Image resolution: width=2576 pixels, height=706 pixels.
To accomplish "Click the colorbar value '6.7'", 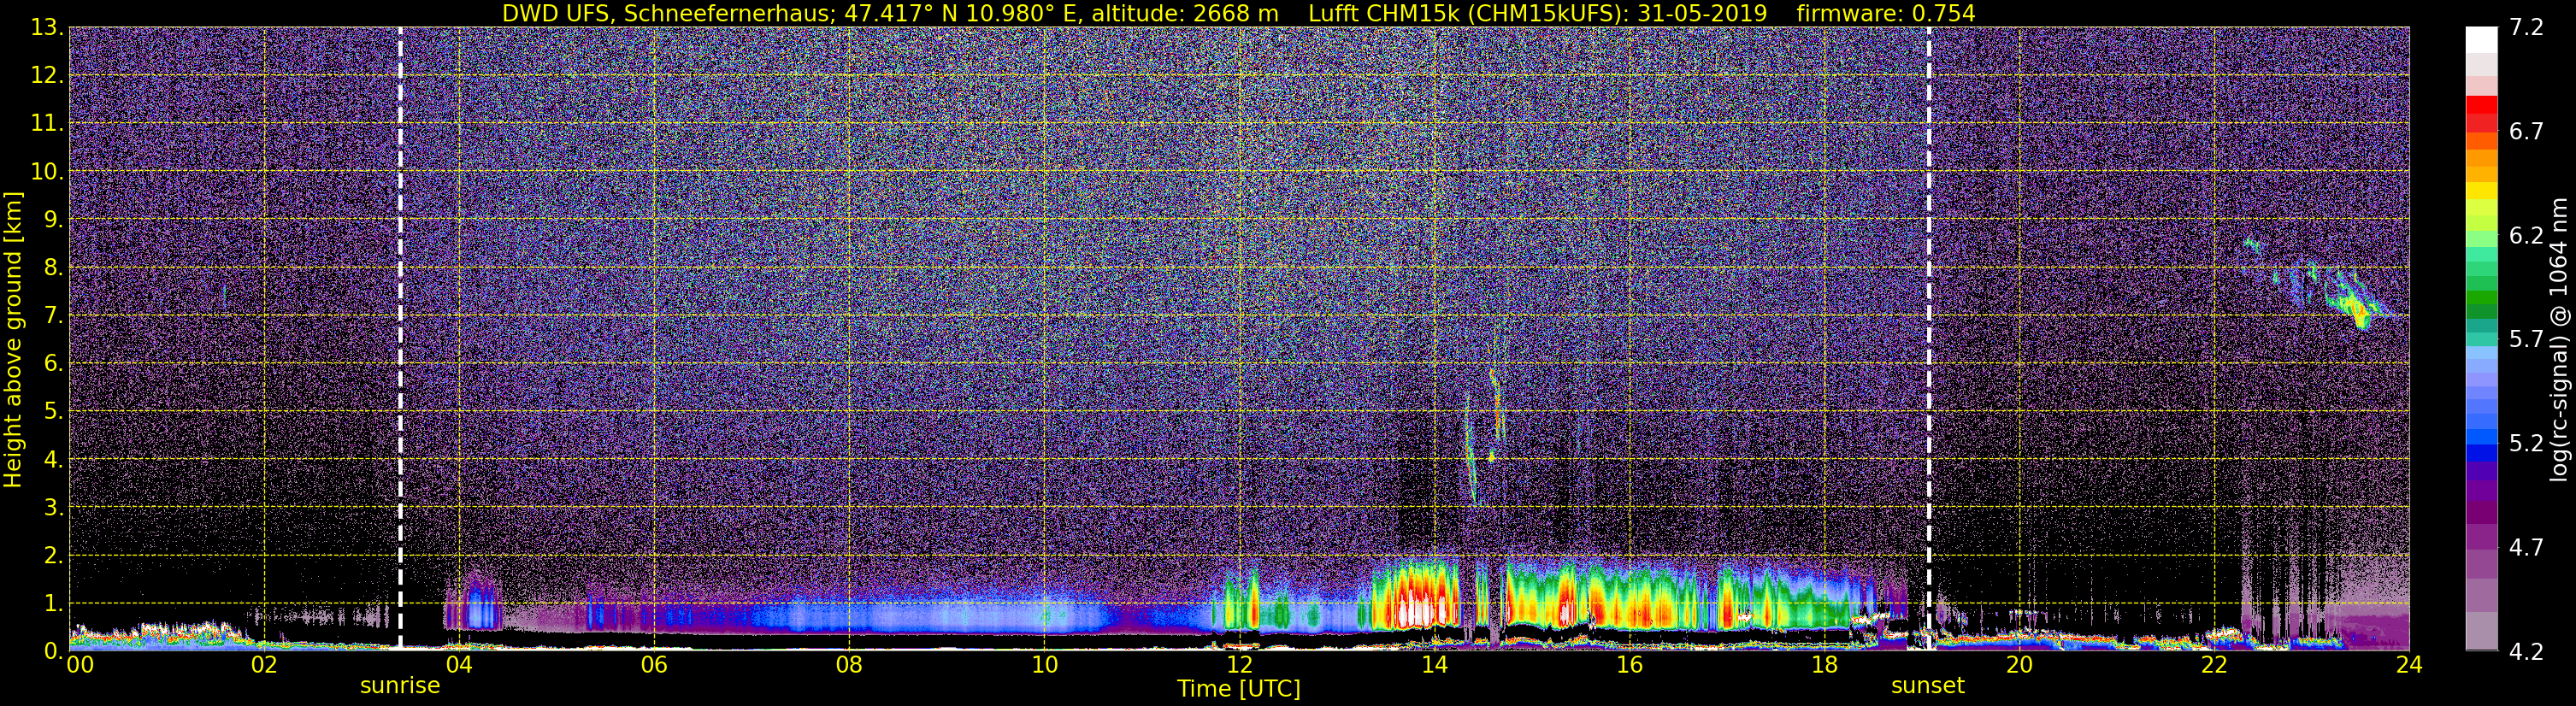I will [x=2526, y=132].
